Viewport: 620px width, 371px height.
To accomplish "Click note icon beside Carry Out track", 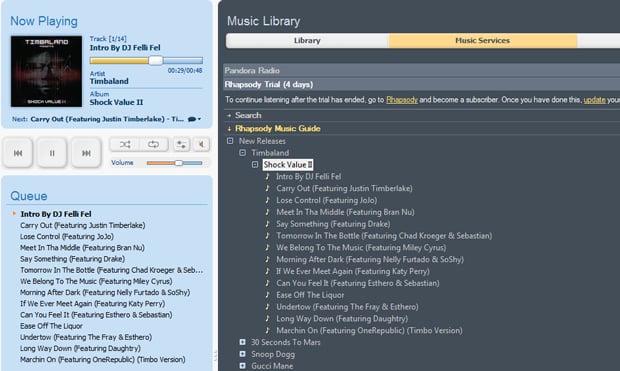I will (x=268, y=188).
